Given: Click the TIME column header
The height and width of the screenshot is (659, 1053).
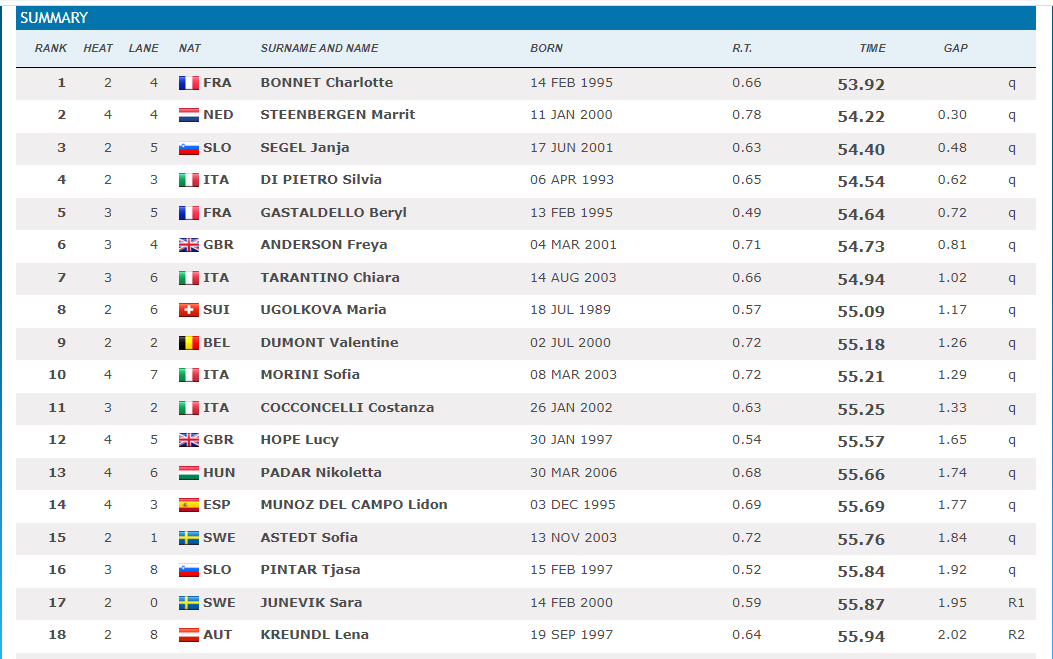Looking at the screenshot, I should tap(872, 48).
